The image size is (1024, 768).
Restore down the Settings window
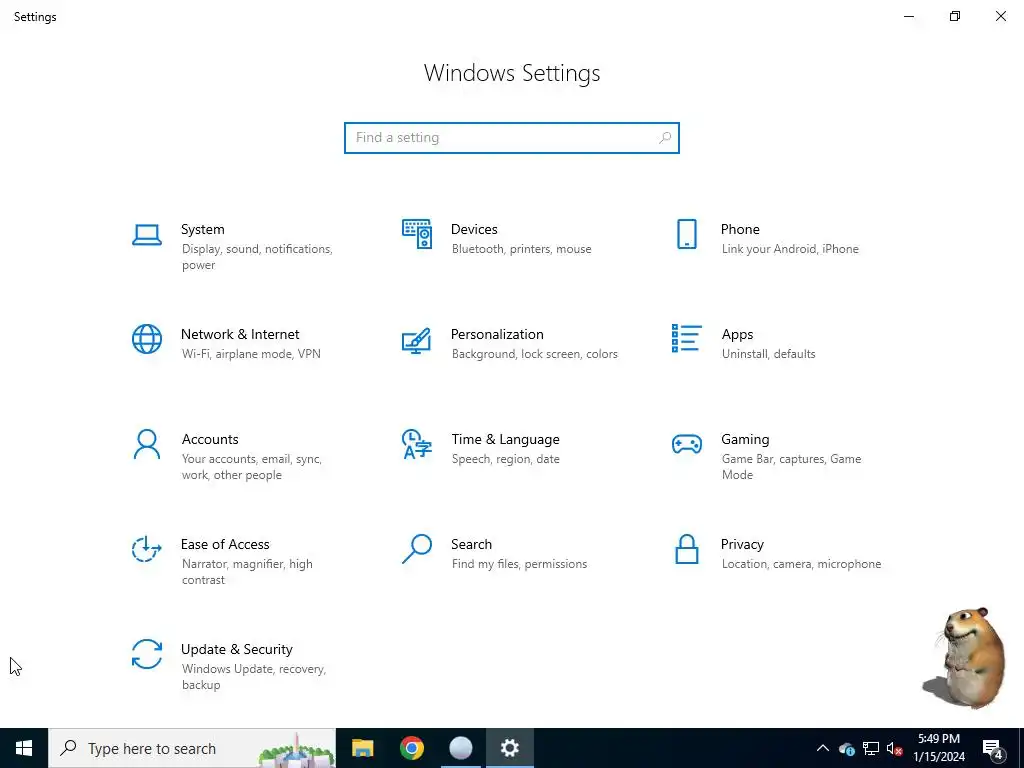(x=955, y=16)
